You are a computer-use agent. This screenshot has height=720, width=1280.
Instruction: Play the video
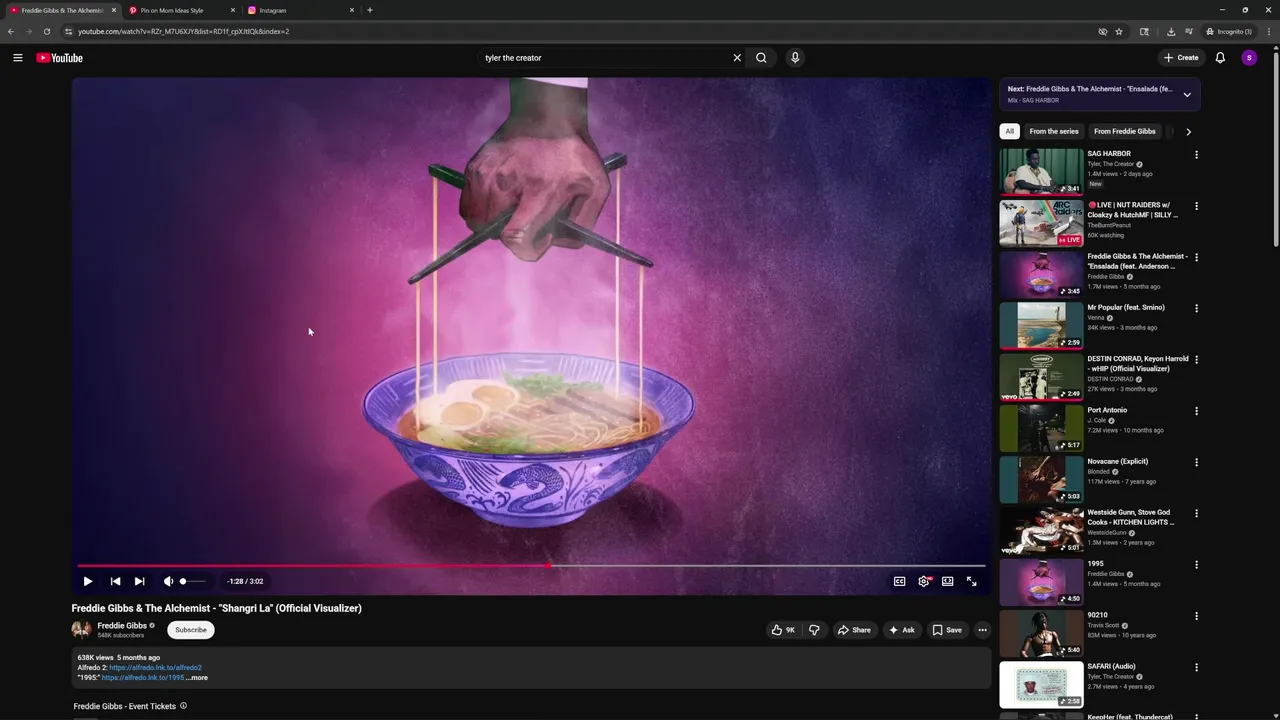(x=88, y=581)
